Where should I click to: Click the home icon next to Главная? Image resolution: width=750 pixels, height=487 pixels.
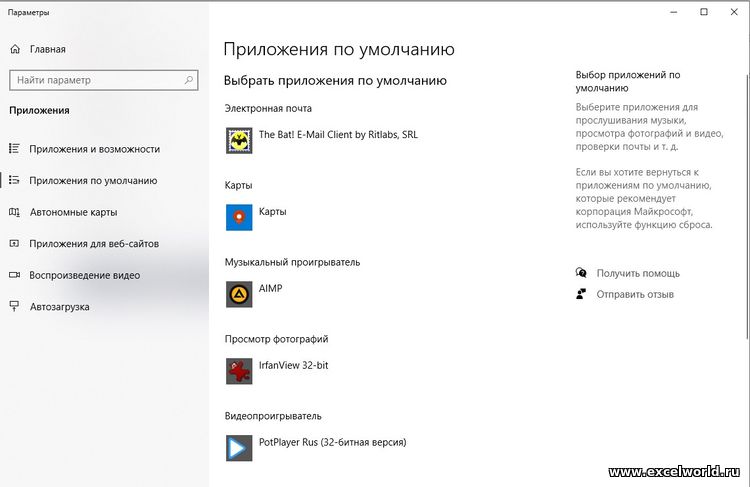coord(15,49)
